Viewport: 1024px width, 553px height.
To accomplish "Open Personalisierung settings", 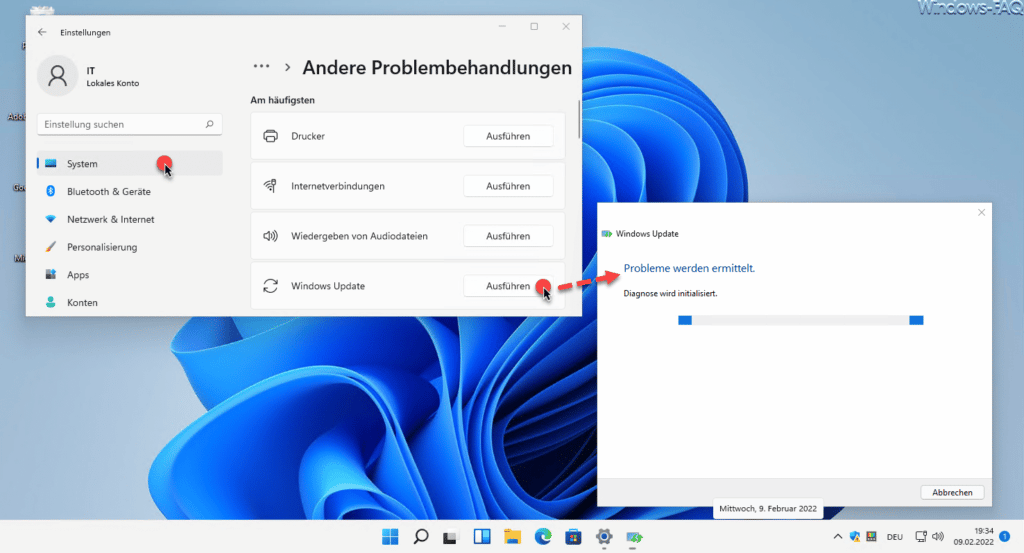I will pyautogui.click(x=129, y=247).
